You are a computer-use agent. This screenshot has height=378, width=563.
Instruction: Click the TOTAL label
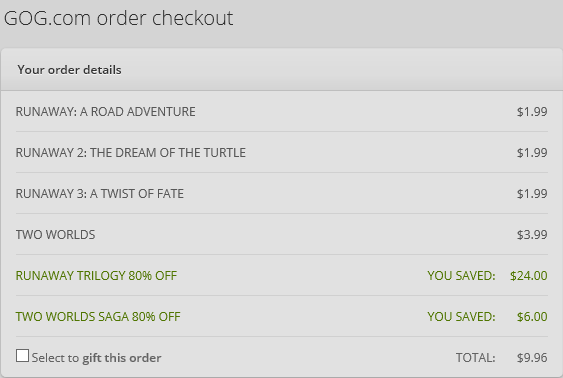pos(475,358)
